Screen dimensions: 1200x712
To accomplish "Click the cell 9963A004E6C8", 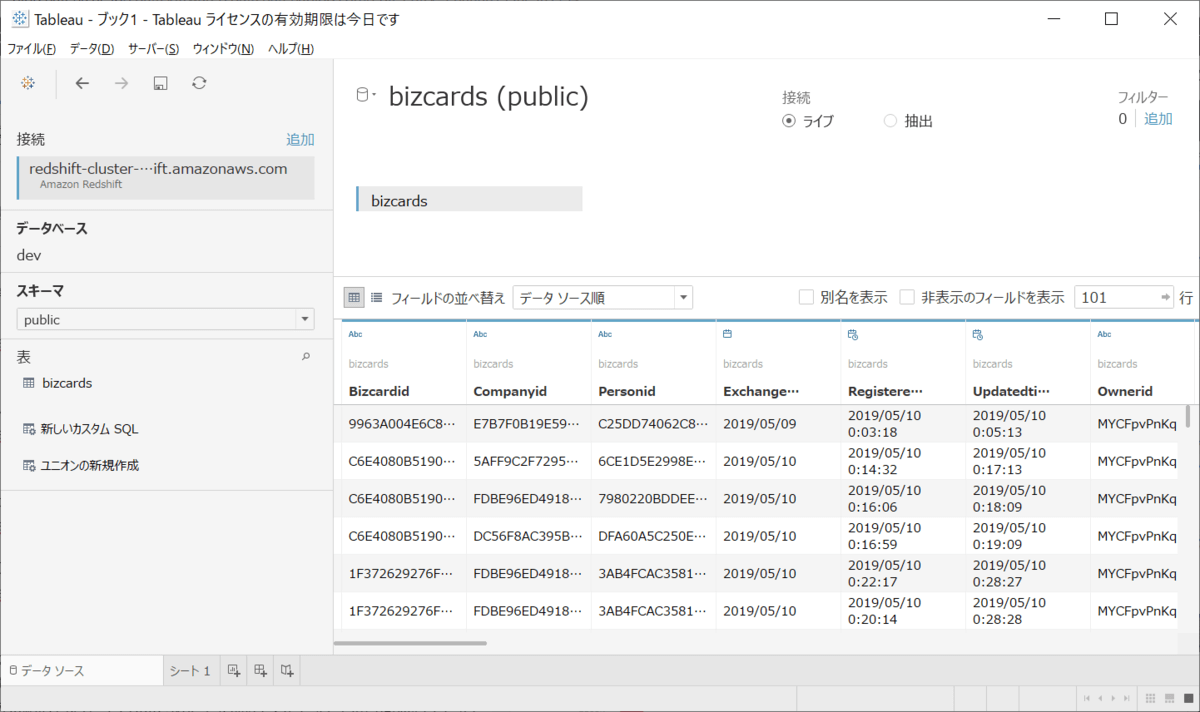I will click(400, 424).
